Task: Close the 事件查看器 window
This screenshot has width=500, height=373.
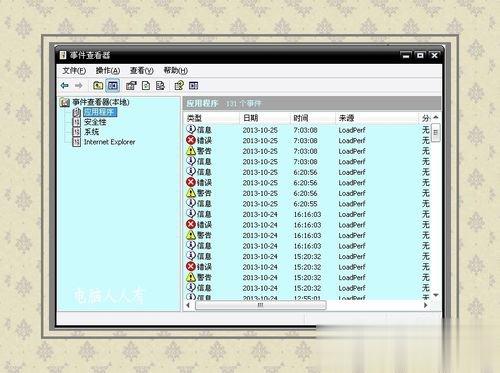Action: click(435, 55)
